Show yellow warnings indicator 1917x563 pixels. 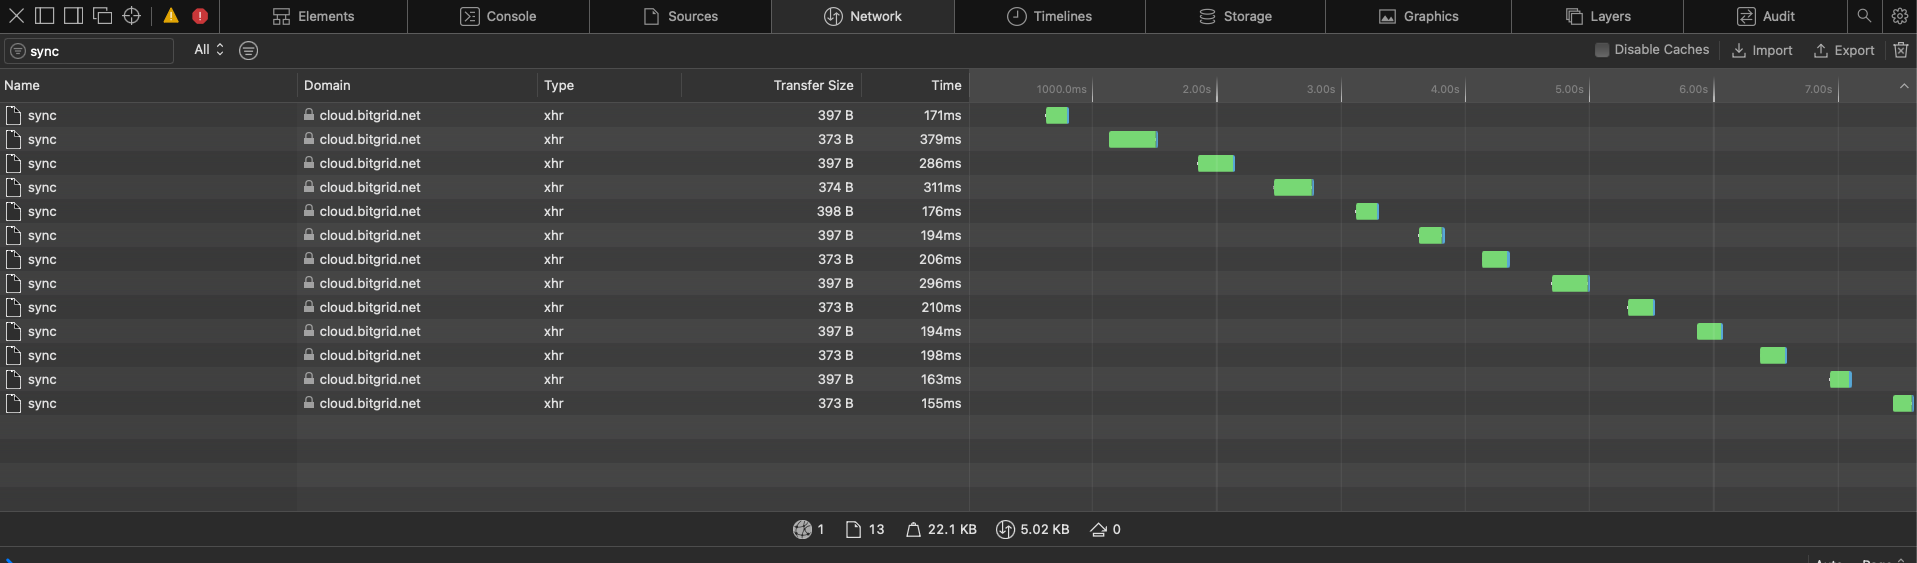coord(171,16)
